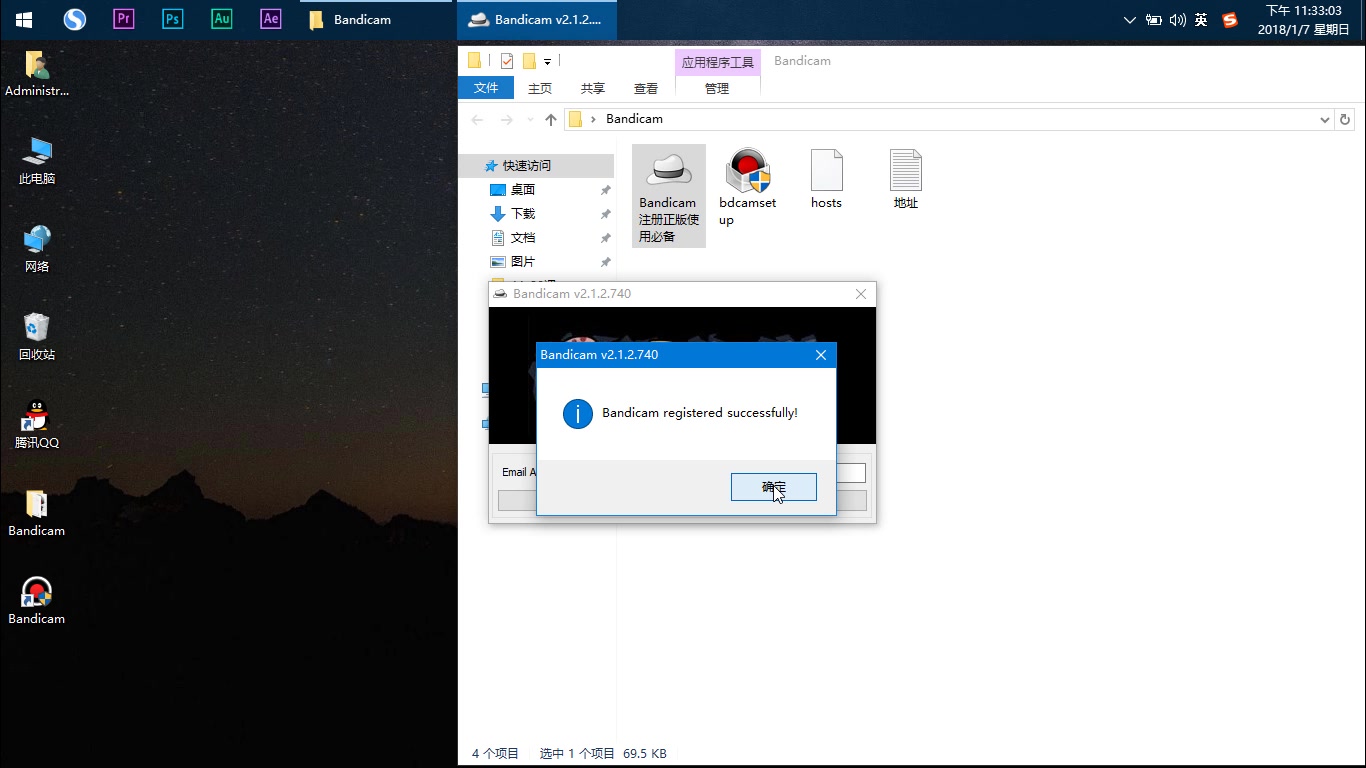
Task: Select the bdcamsetup installer file
Action: (748, 188)
